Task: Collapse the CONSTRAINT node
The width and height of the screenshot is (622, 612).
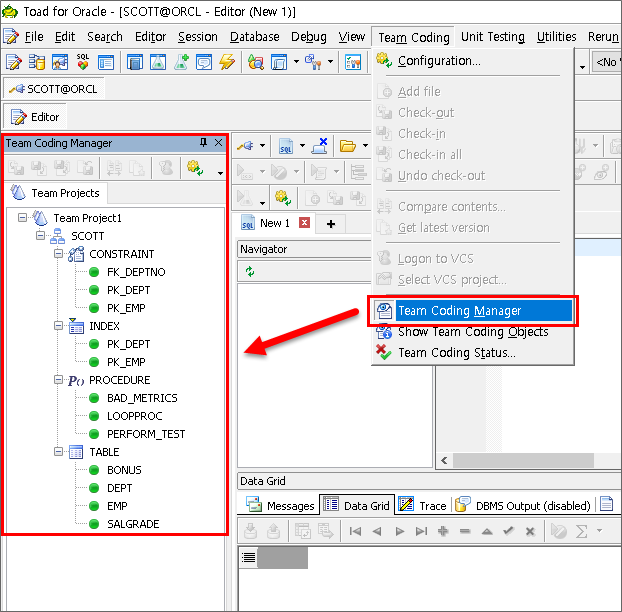Action: [x=58, y=253]
